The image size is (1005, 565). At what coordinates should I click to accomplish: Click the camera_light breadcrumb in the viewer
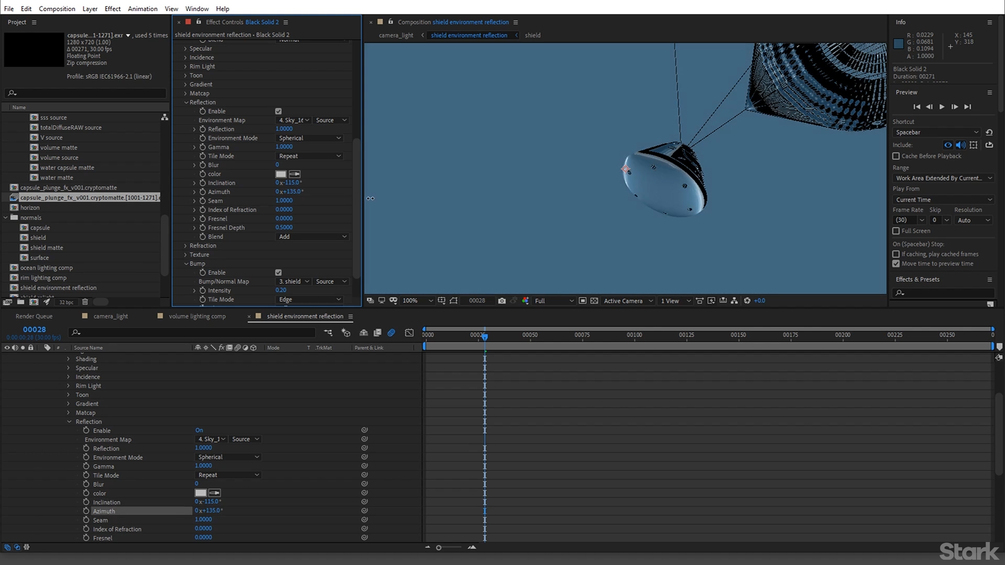(395, 35)
